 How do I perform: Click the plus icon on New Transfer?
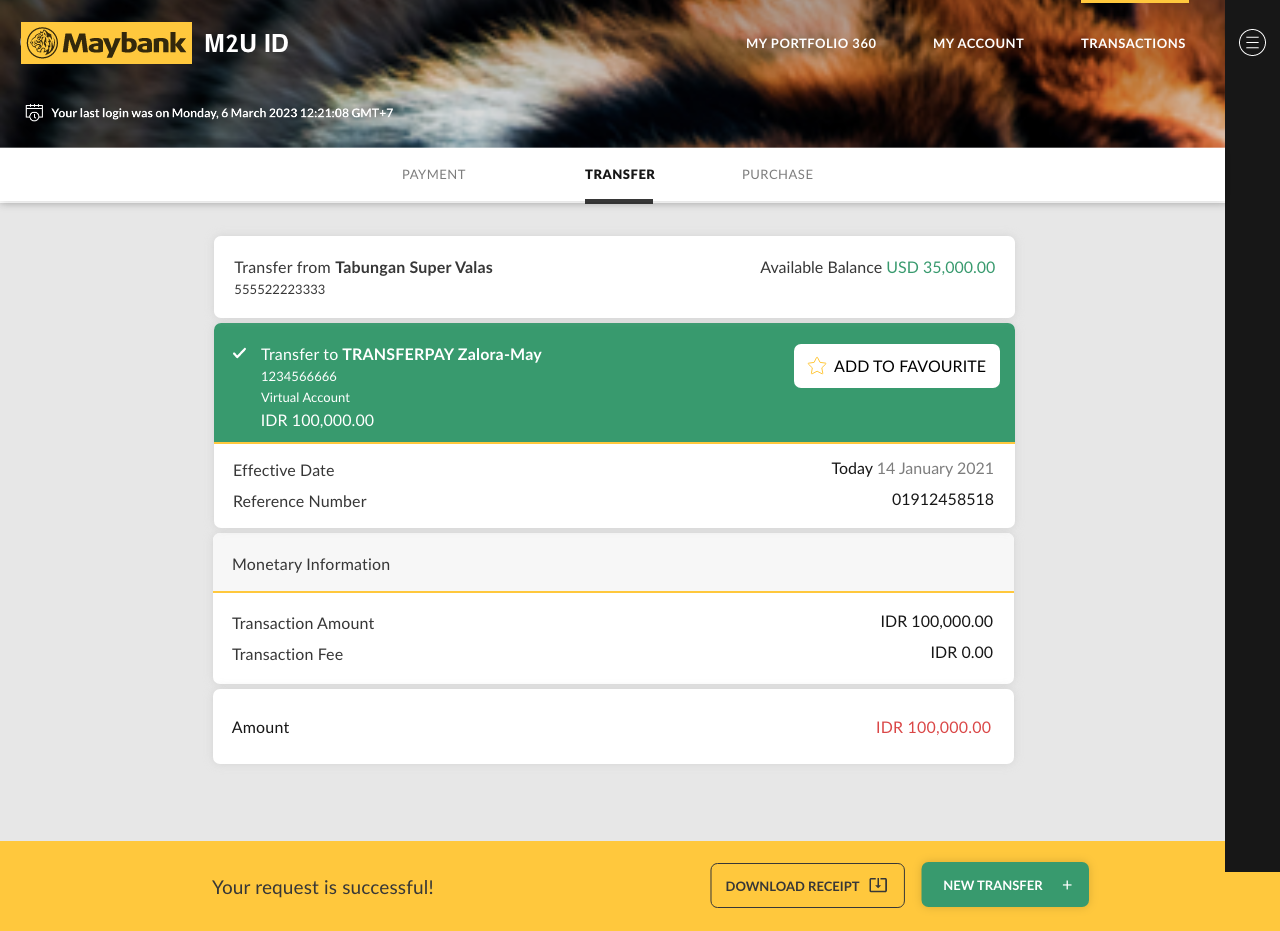coord(1067,885)
